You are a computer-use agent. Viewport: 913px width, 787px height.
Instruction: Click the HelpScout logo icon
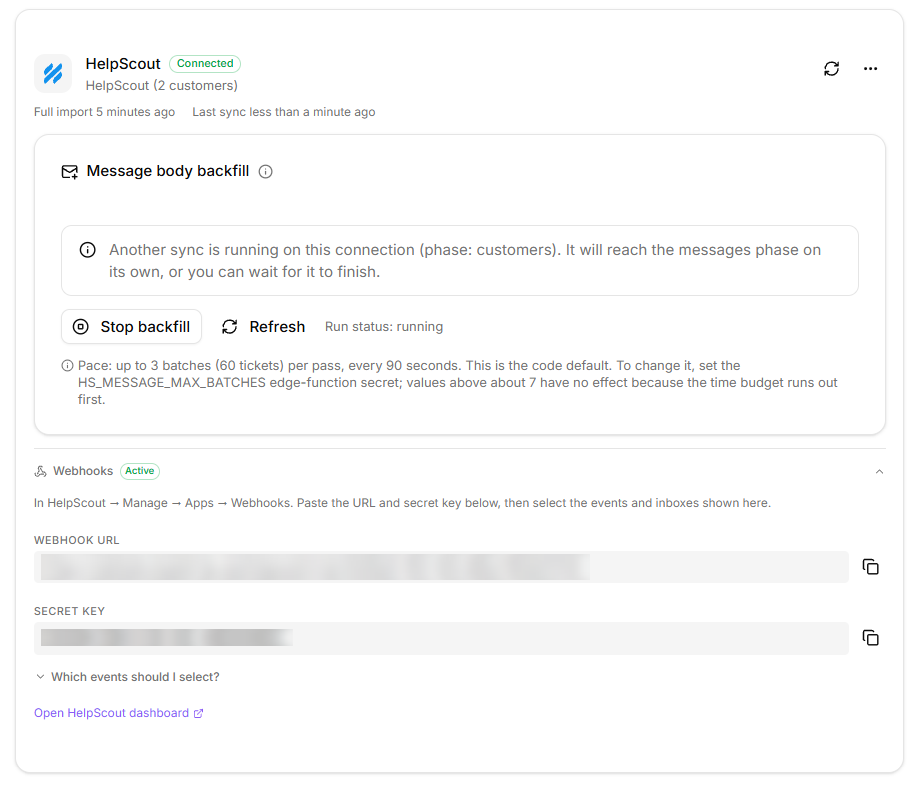point(53,73)
